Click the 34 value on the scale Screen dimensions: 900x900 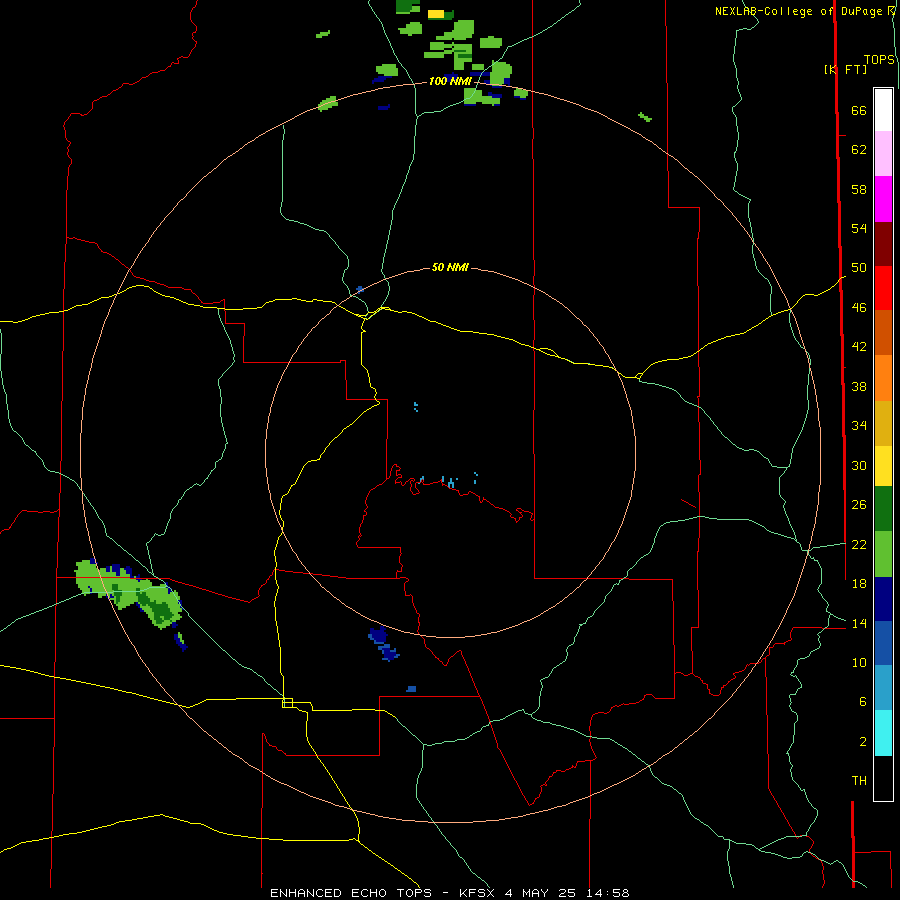click(859, 426)
